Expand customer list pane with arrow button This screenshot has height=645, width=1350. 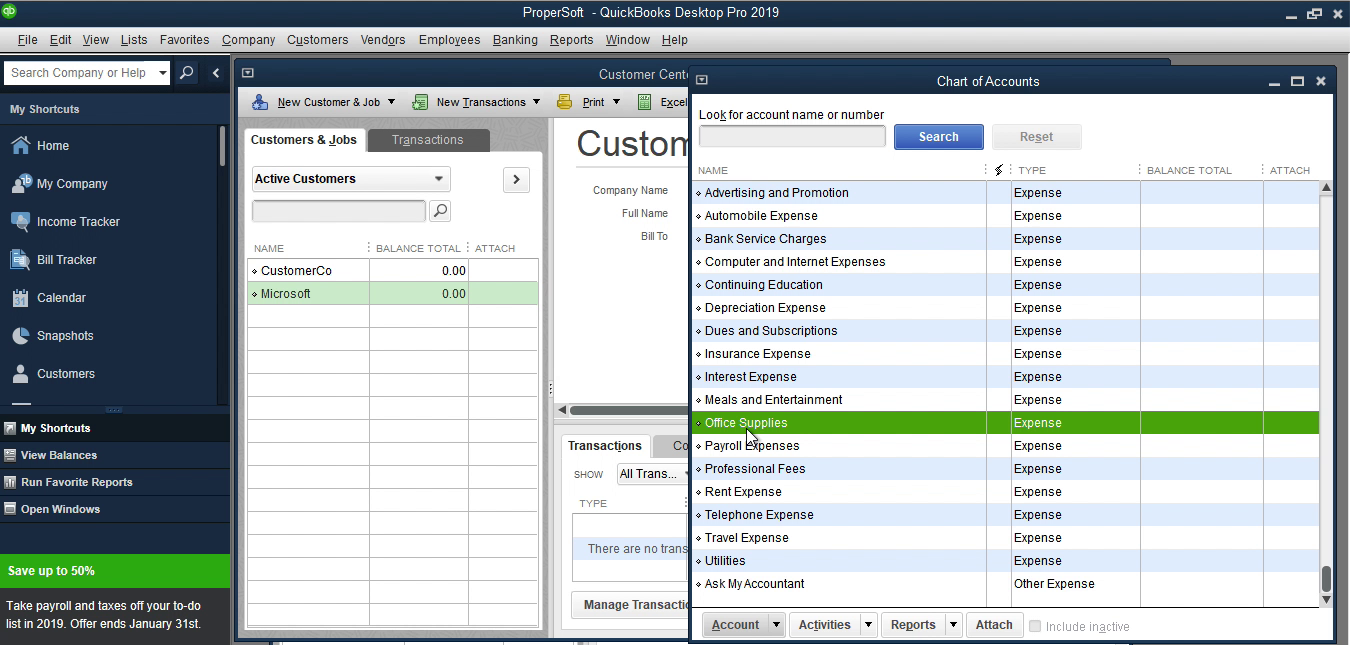click(516, 179)
